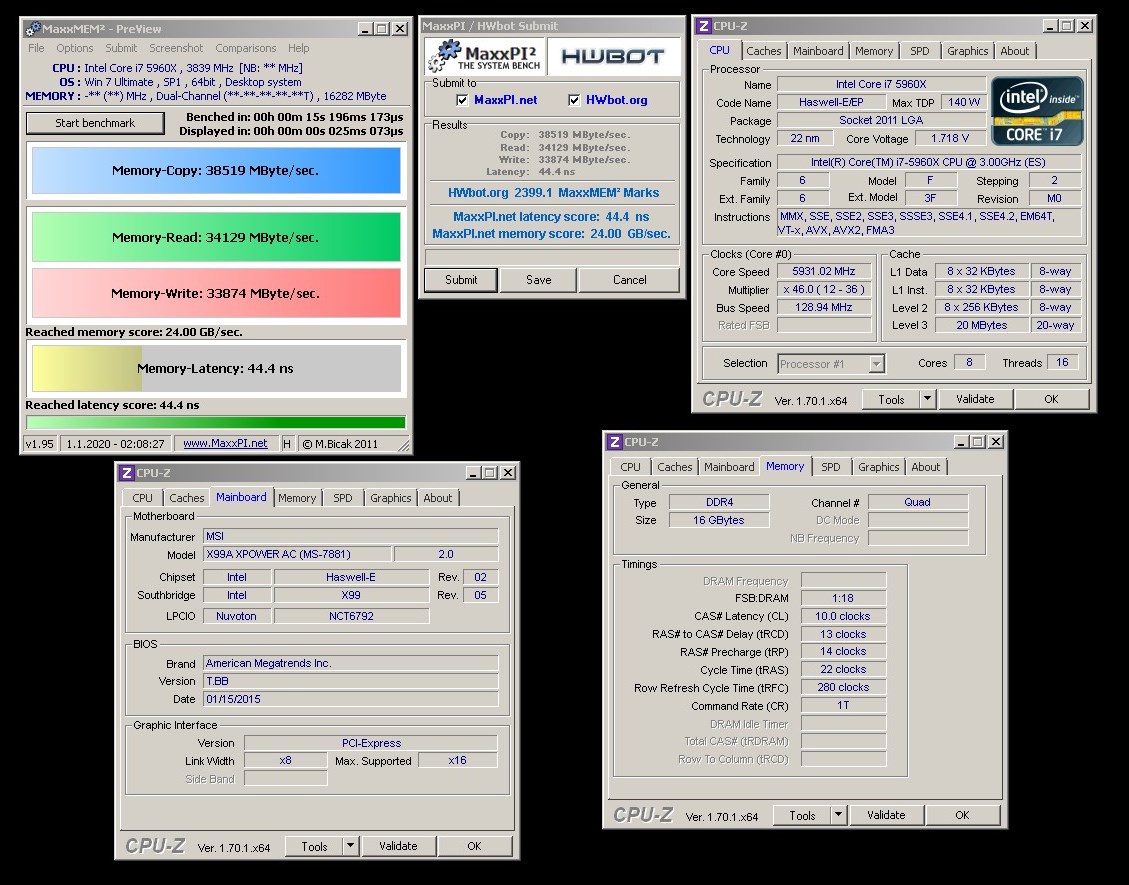This screenshot has height=885, width=1129.
Task: Click the Intel Core i7 inside badge
Action: [x=1037, y=112]
